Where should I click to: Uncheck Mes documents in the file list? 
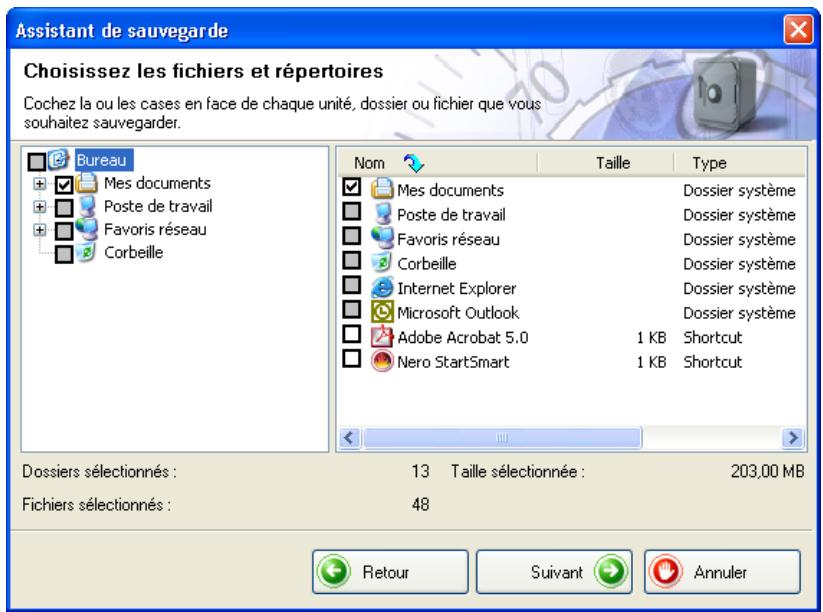click(x=352, y=187)
